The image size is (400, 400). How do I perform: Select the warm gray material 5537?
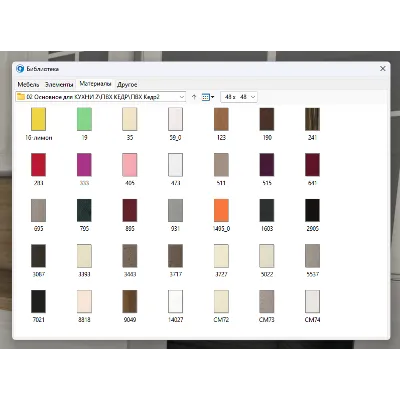pyautogui.click(x=312, y=256)
